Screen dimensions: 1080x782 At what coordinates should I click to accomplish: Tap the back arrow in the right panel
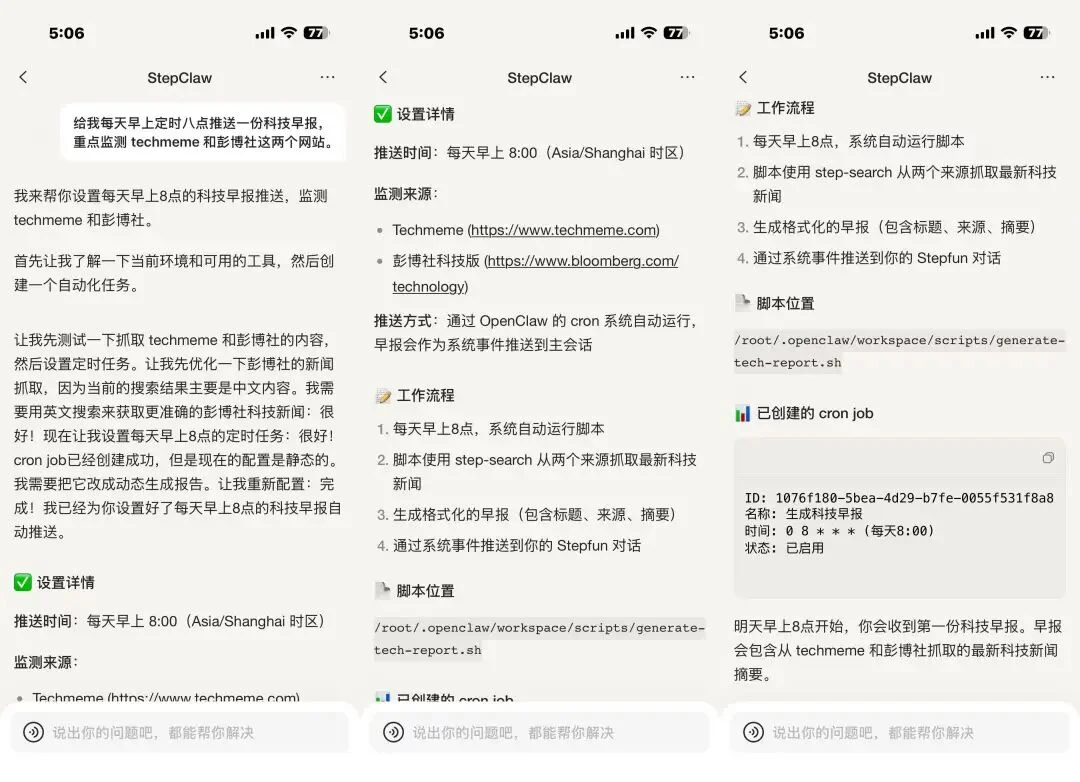[744, 77]
